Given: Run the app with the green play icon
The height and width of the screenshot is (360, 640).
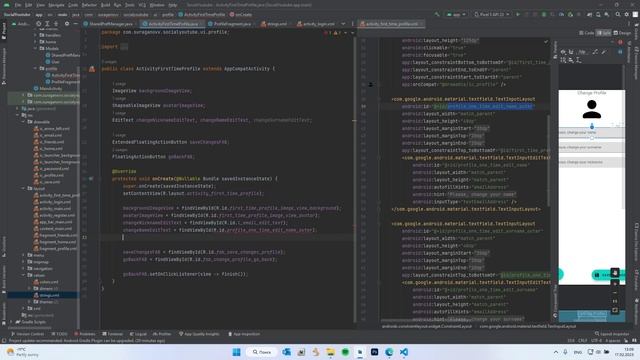Looking at the screenshot, I should pyautogui.click(x=518, y=14).
